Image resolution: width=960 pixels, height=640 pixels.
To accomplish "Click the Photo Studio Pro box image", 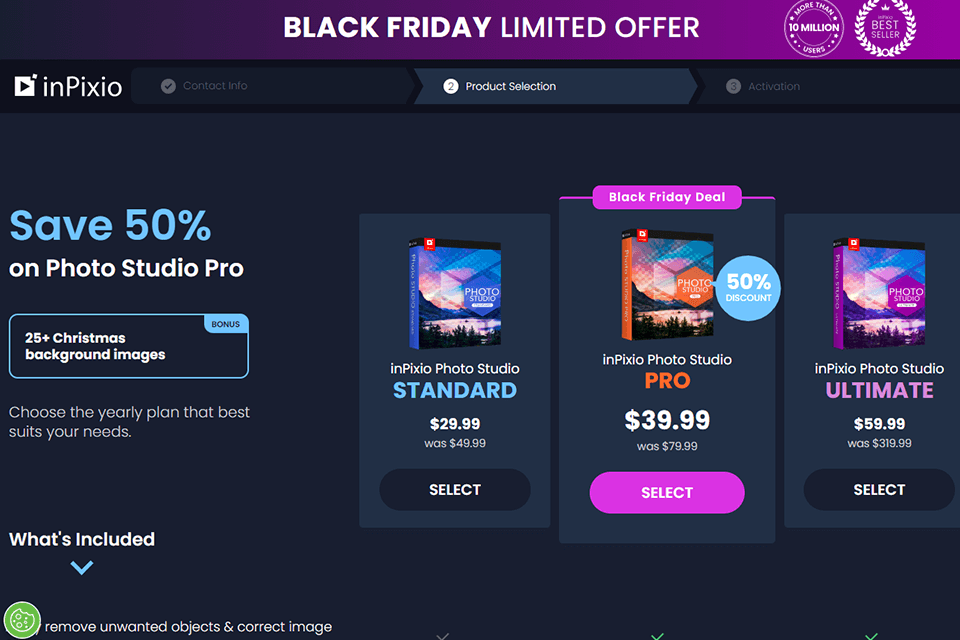I will pos(663,286).
